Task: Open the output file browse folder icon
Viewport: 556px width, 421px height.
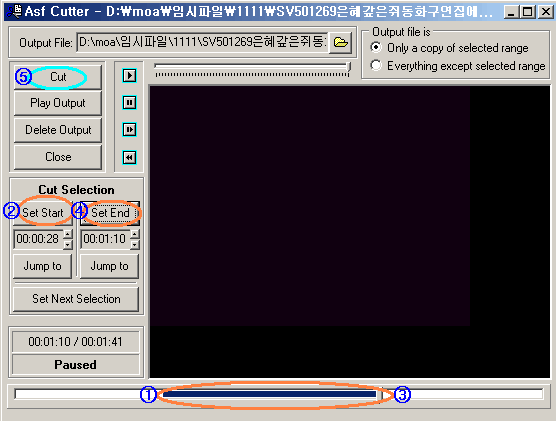Action: point(340,43)
